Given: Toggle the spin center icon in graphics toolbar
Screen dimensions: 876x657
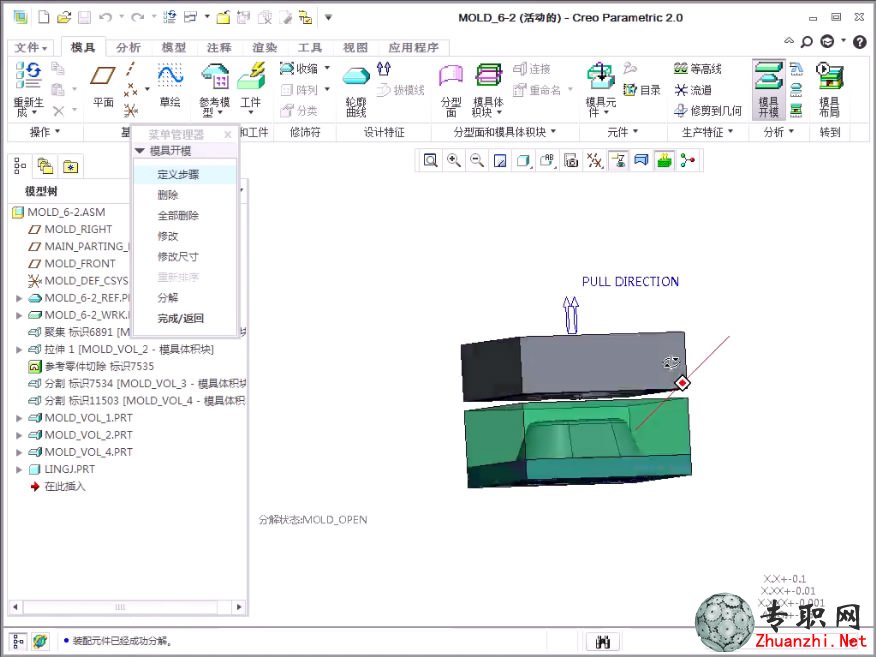Looking at the screenshot, I should pyautogui.click(x=687, y=161).
